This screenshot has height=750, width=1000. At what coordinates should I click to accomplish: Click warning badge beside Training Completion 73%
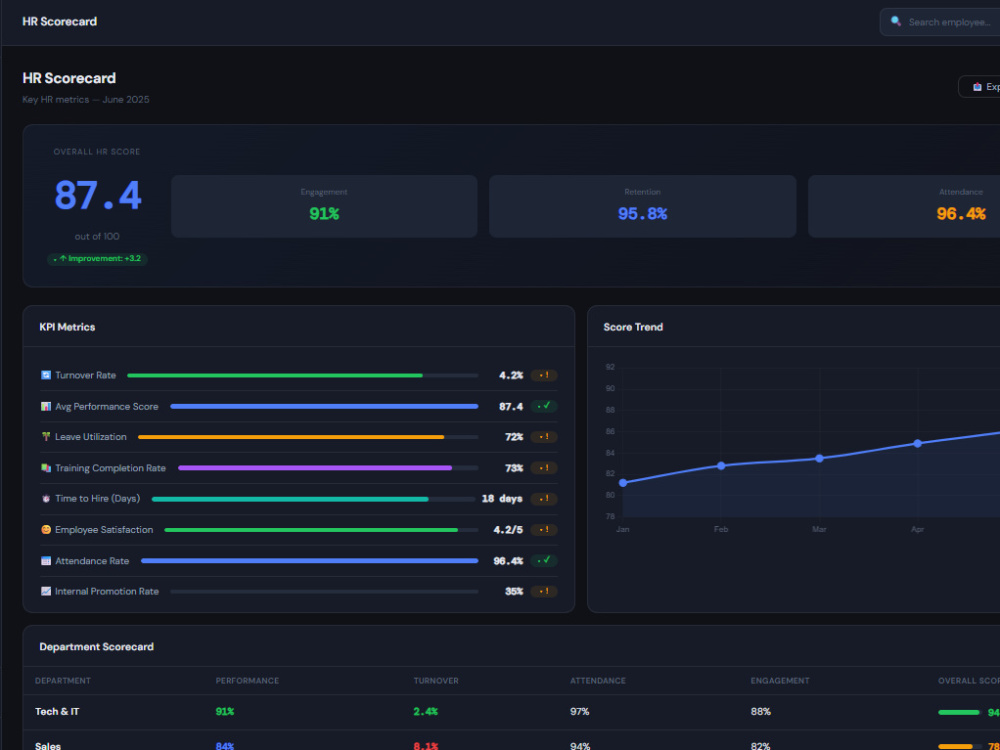(x=544, y=468)
